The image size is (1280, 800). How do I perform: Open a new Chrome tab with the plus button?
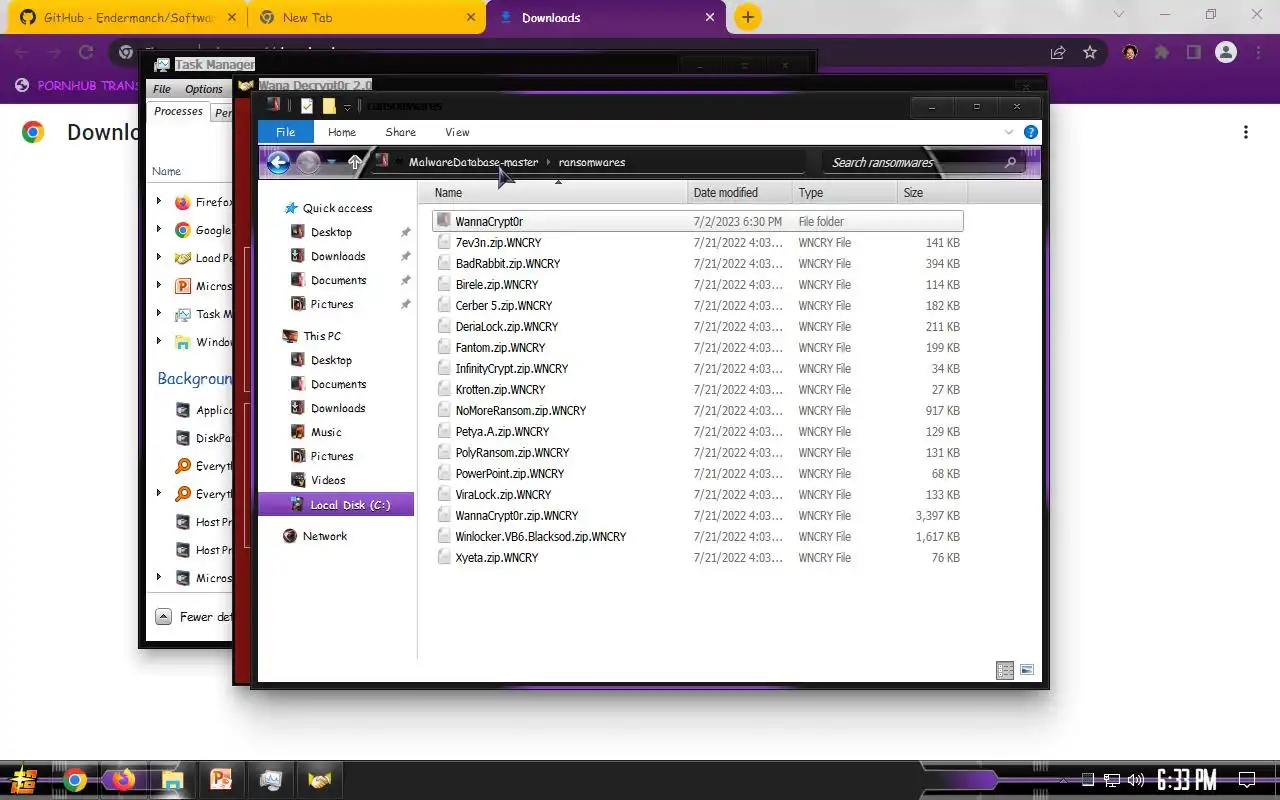tap(747, 17)
